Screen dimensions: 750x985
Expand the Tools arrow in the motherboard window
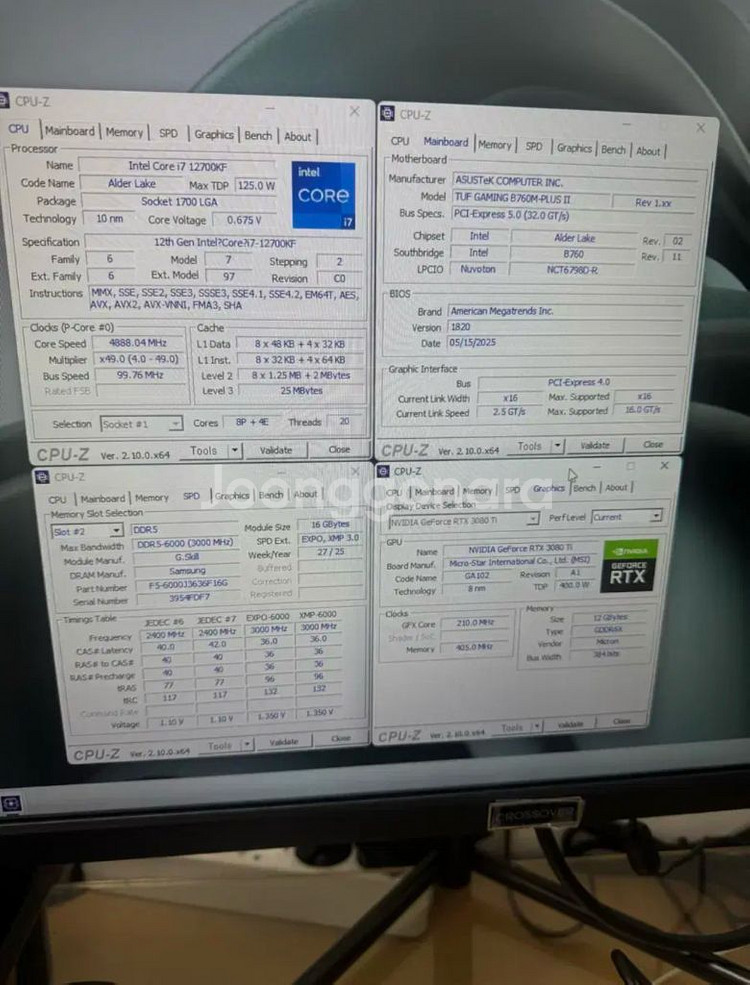[x=557, y=445]
